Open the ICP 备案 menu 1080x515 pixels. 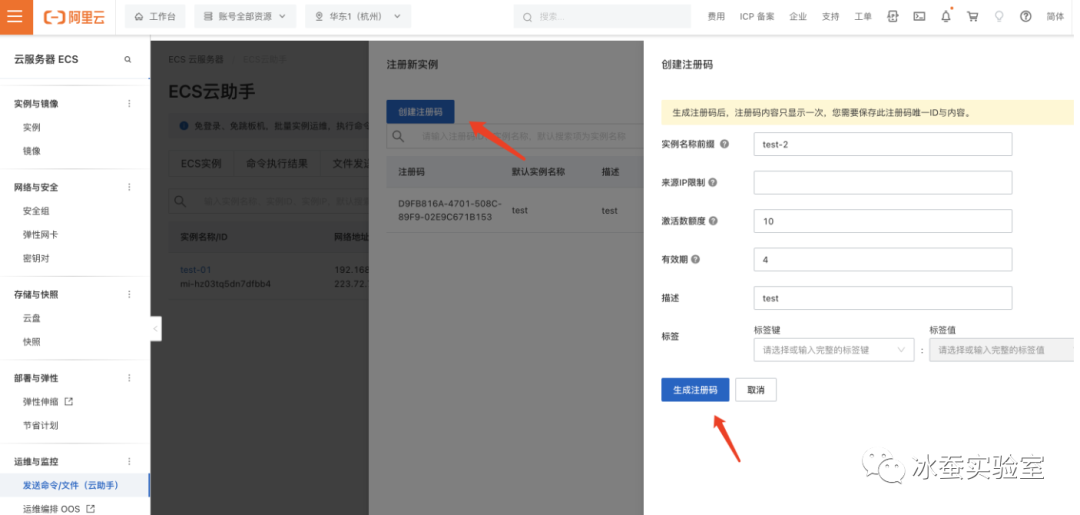point(757,17)
